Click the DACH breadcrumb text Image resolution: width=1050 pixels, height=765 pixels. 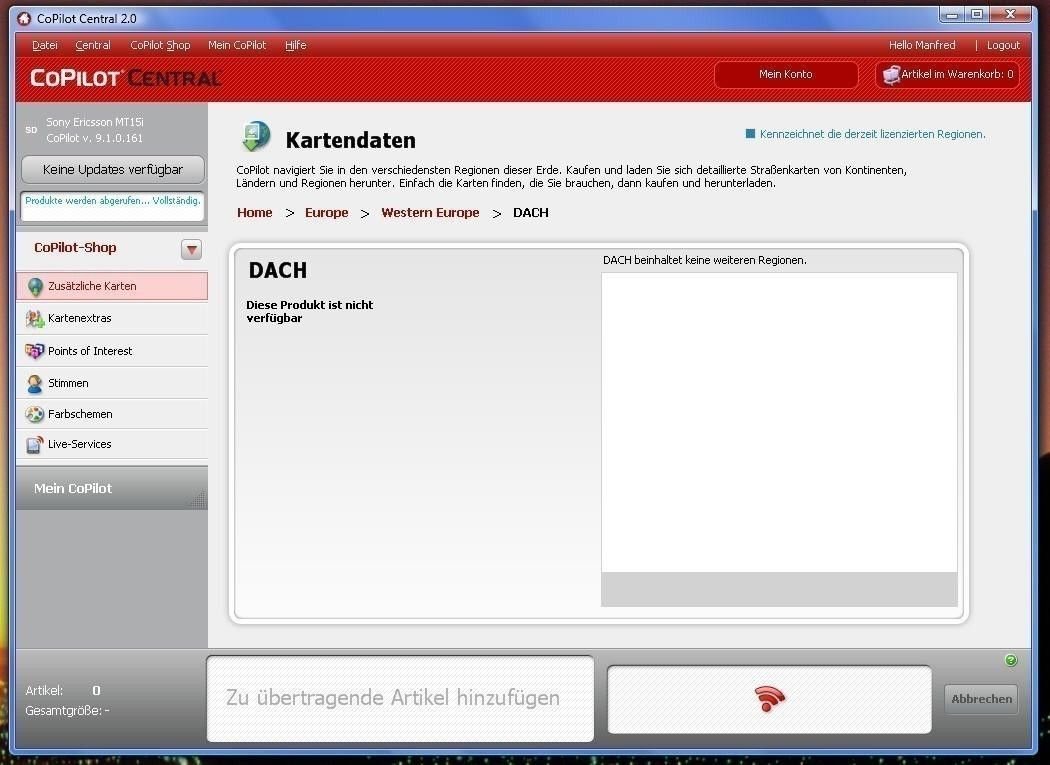[530, 212]
